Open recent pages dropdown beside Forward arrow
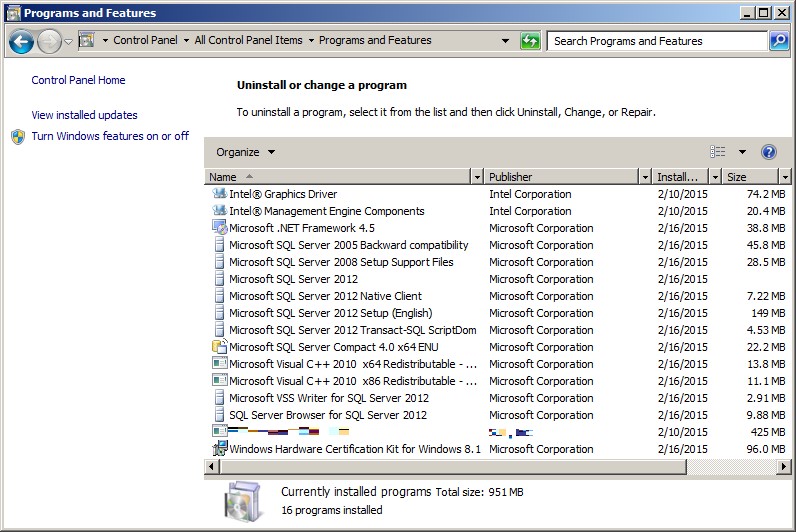Image resolution: width=796 pixels, height=532 pixels. [x=69, y=42]
